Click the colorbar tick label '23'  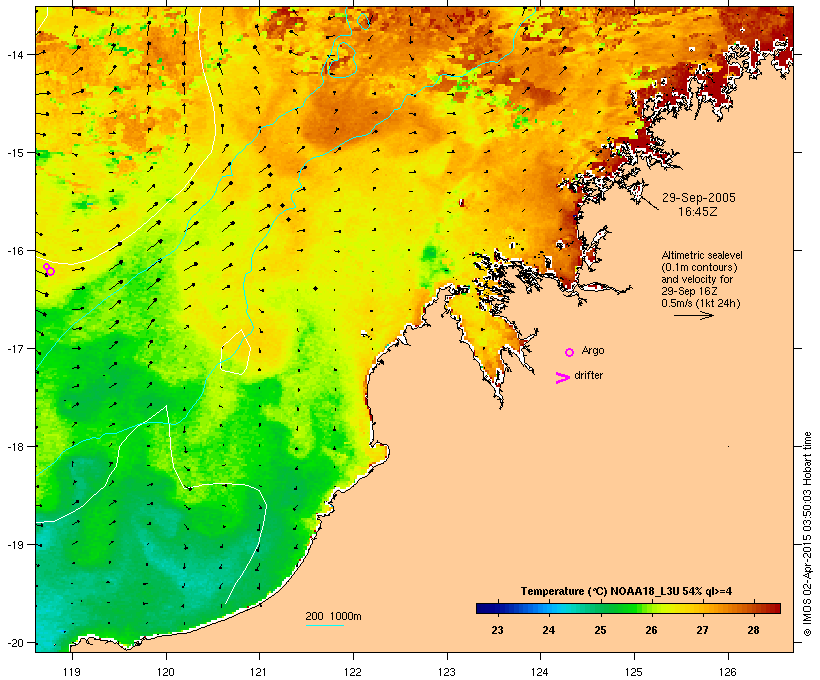(x=497, y=630)
